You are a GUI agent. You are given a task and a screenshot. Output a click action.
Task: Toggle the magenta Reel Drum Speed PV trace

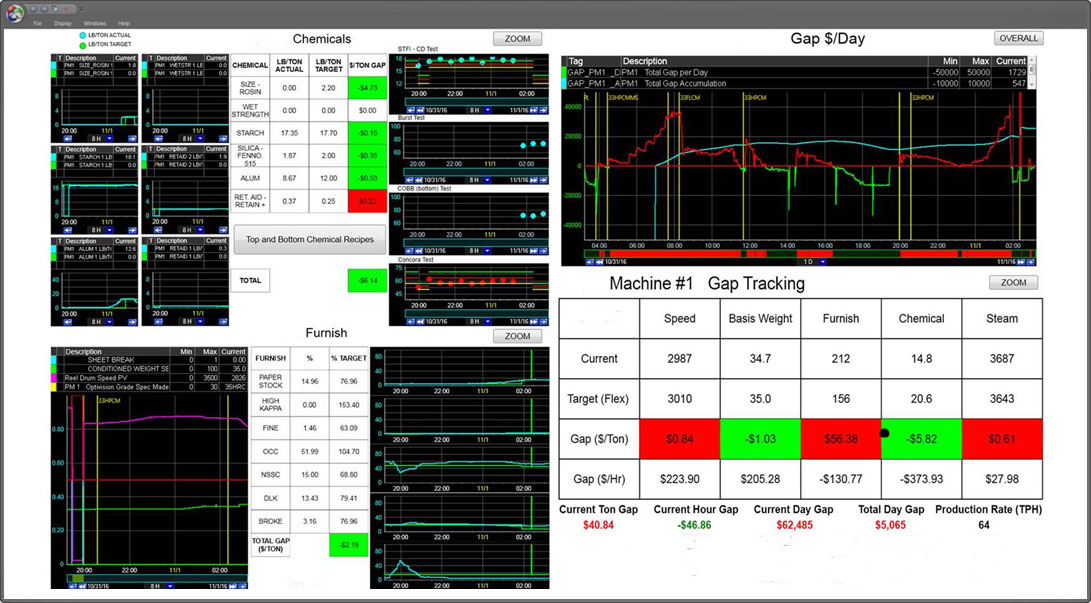point(56,379)
